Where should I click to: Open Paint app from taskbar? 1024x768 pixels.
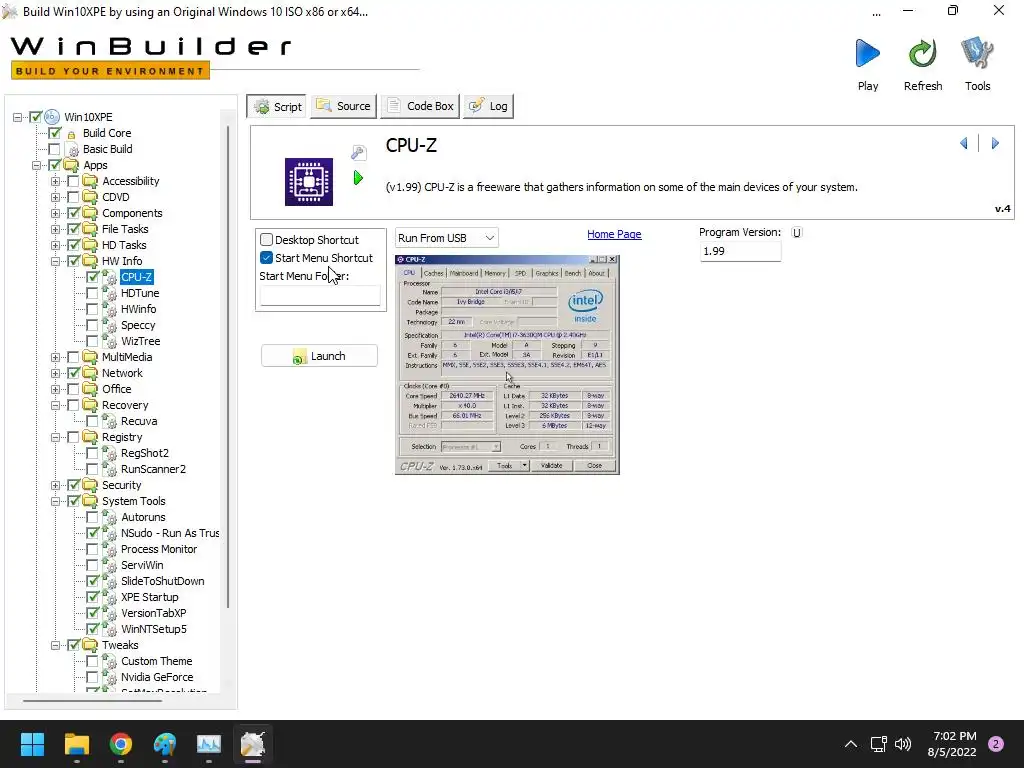[165, 744]
